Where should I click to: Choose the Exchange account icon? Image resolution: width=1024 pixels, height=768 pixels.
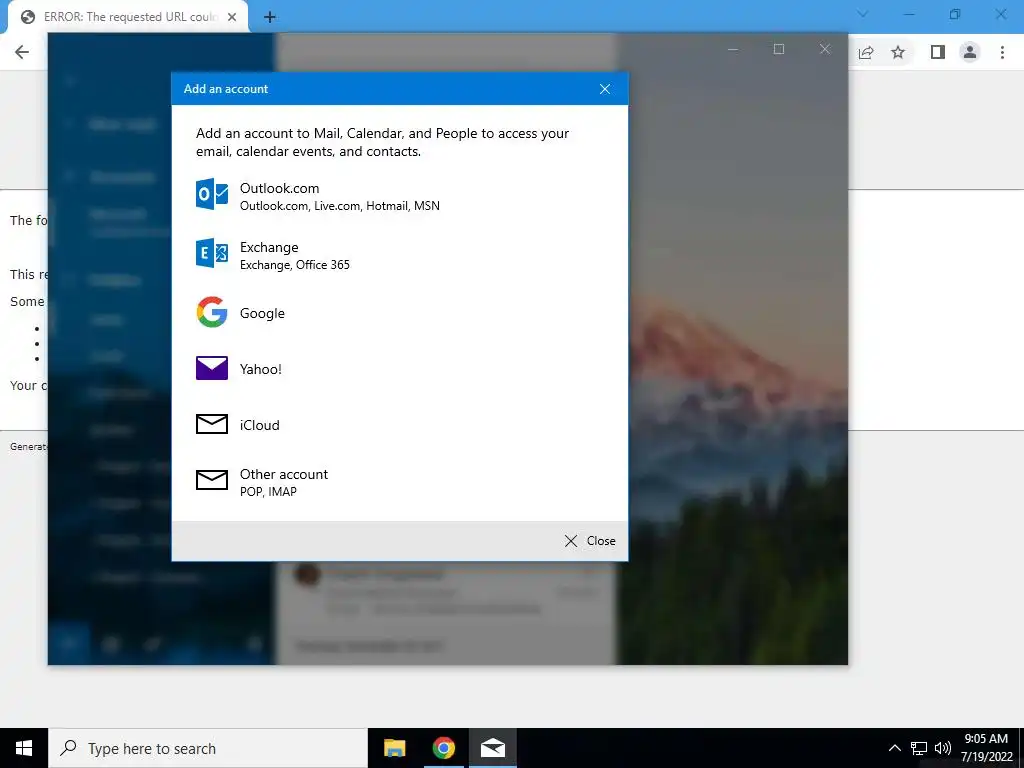click(x=212, y=253)
